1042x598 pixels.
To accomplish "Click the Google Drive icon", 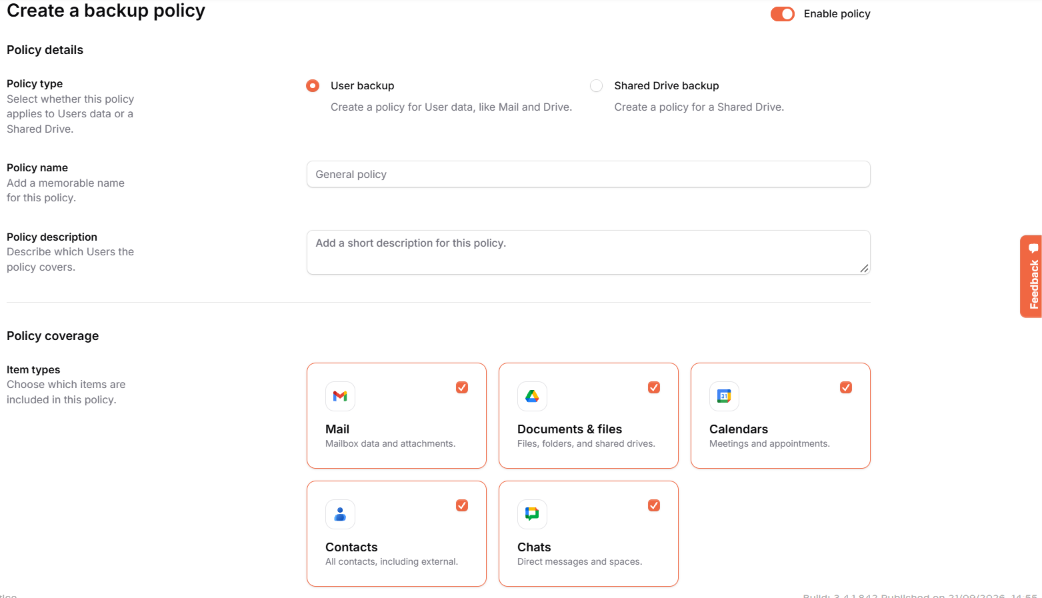I will (532, 396).
